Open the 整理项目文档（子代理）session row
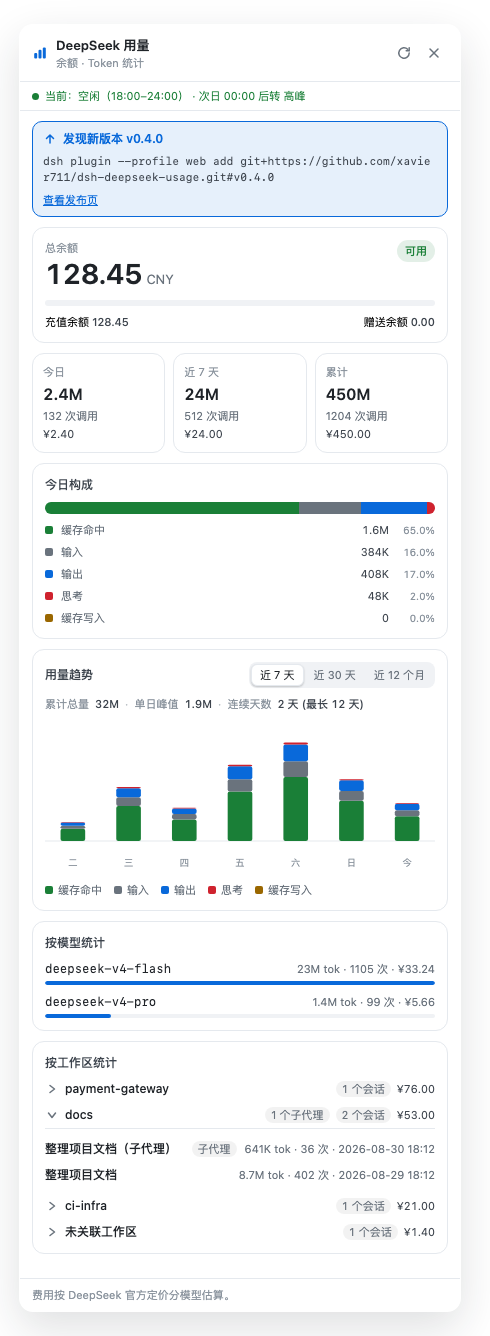Image resolution: width=490 pixels, height=1336 pixels. [240, 1149]
